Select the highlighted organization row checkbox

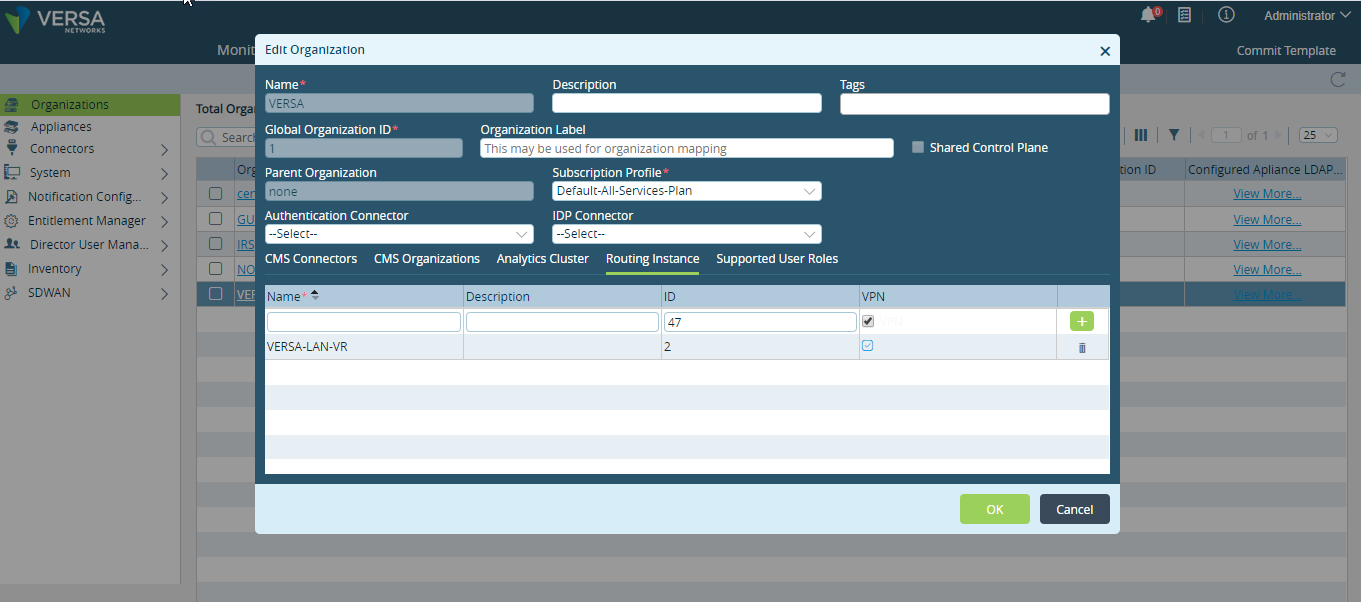(215, 294)
